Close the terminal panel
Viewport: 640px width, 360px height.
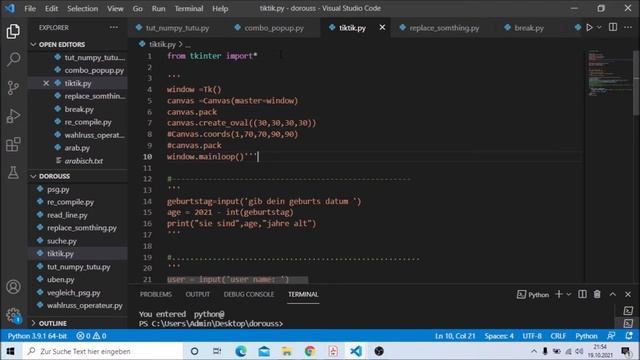point(628,294)
